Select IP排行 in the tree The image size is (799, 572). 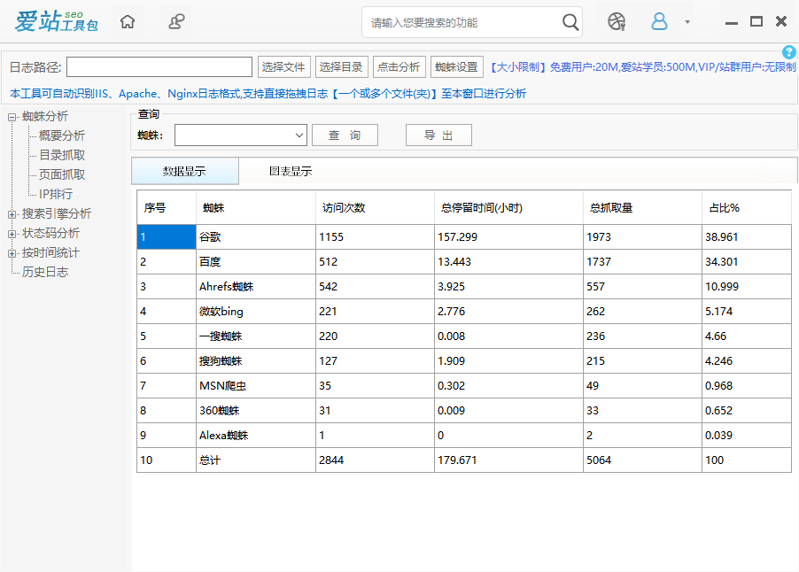[56, 194]
